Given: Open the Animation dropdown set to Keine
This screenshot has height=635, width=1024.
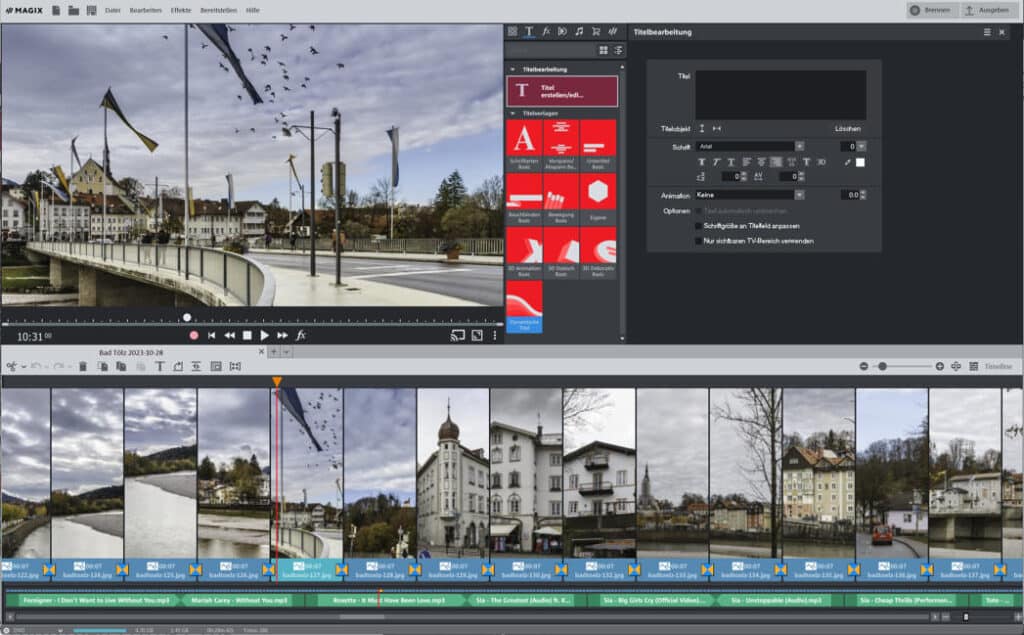Looking at the screenshot, I should pyautogui.click(x=750, y=195).
